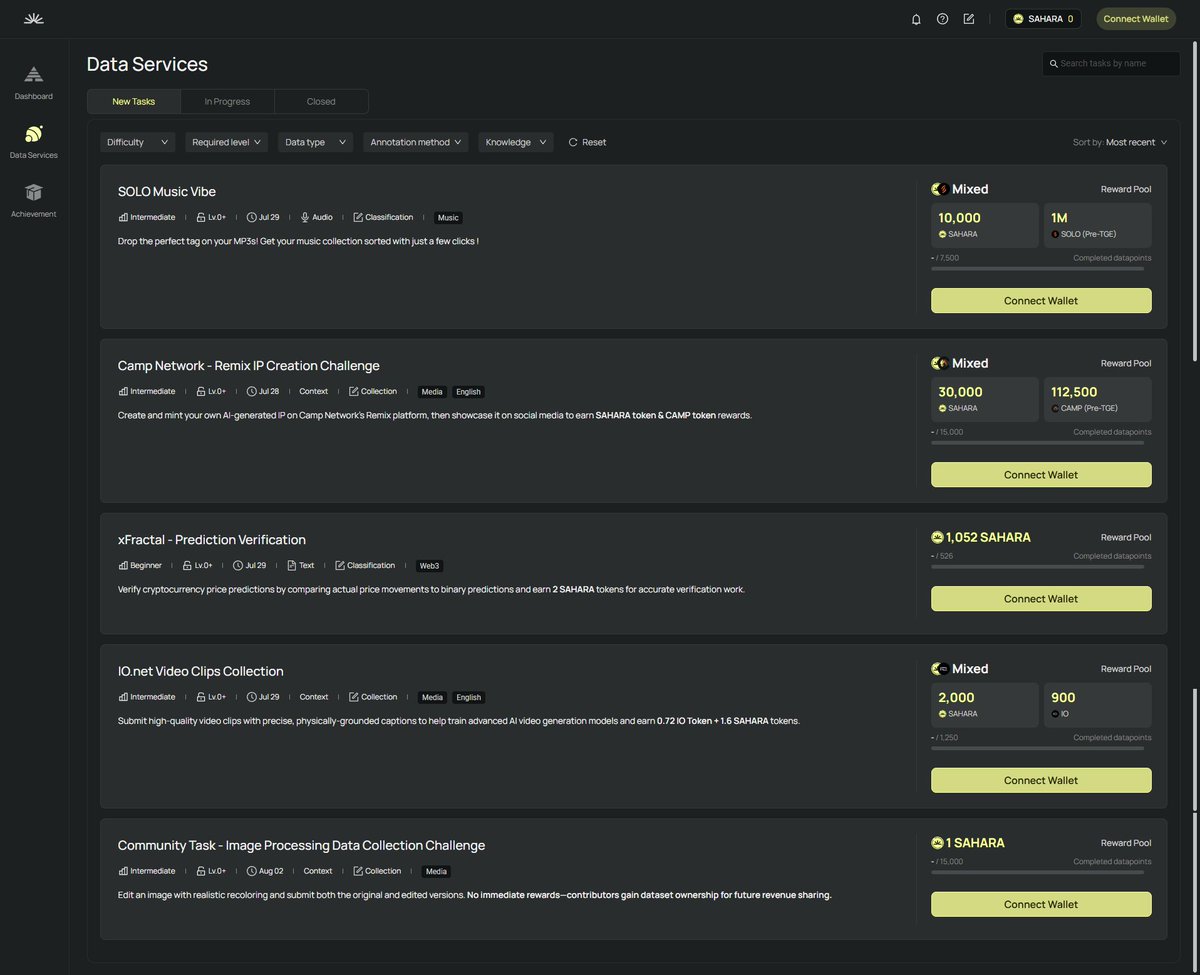Click the page vertical scrollbar

1194,200
